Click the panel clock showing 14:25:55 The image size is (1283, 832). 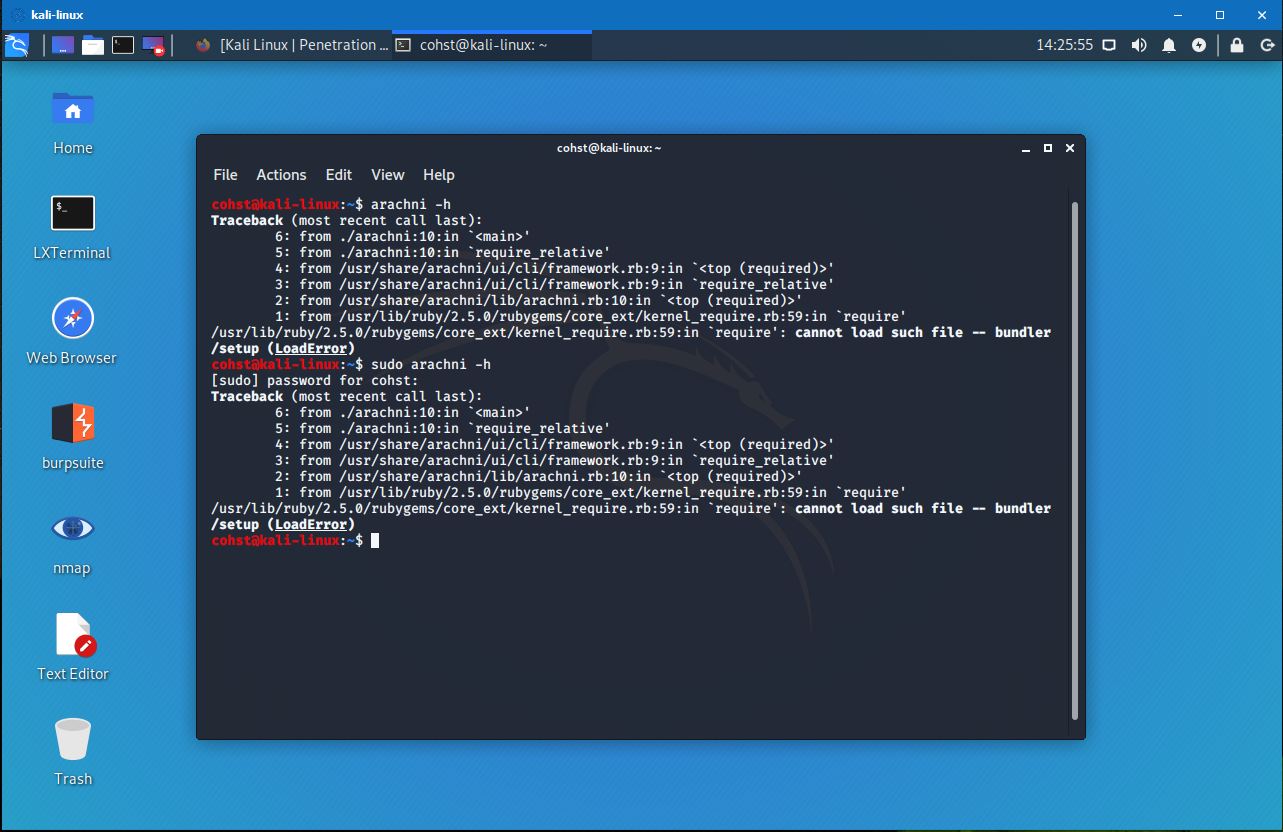(1064, 45)
